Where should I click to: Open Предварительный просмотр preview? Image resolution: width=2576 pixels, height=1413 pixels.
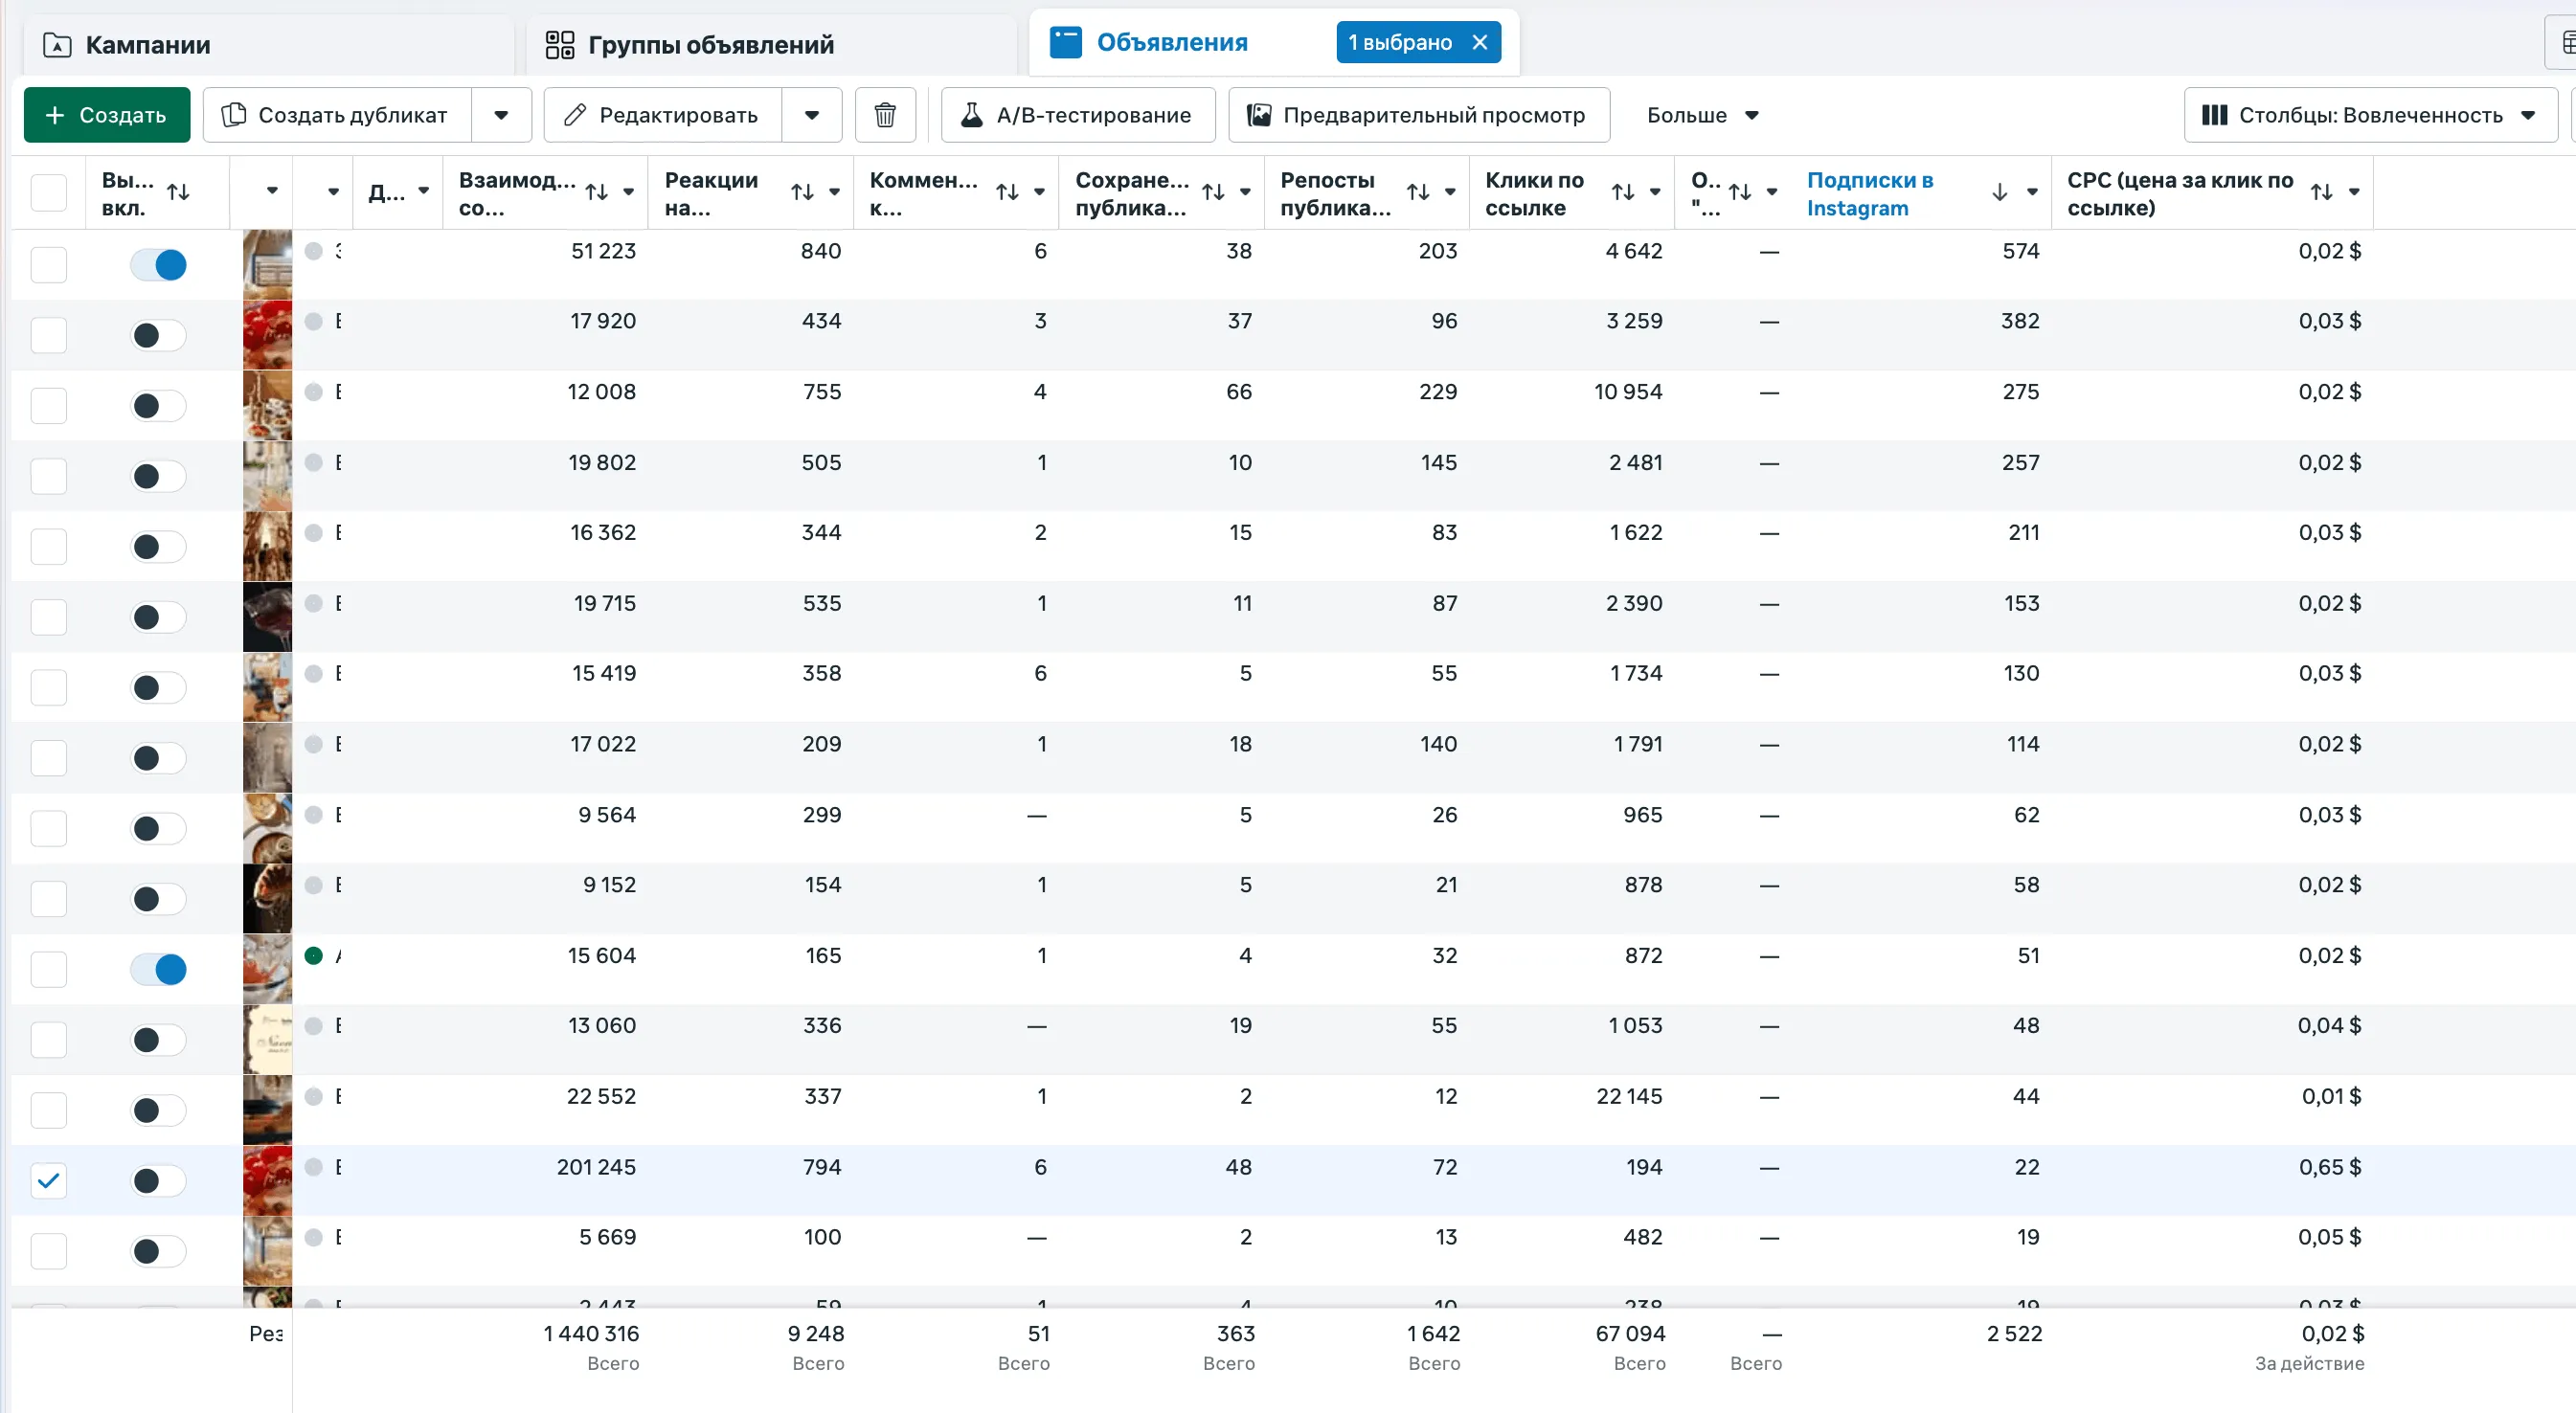click(1418, 115)
